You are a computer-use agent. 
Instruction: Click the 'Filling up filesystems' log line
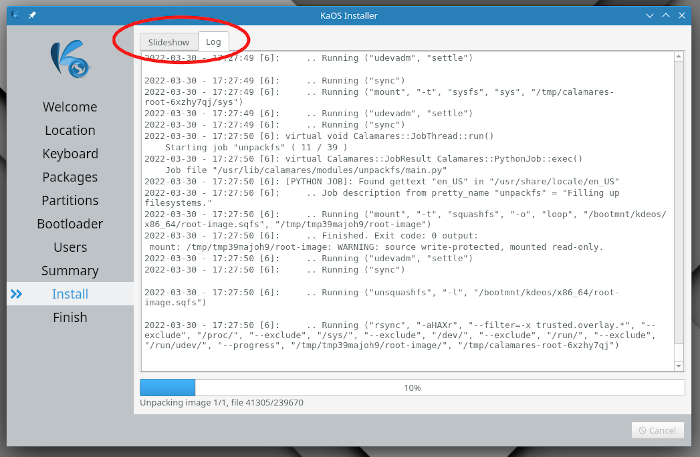tap(382, 198)
